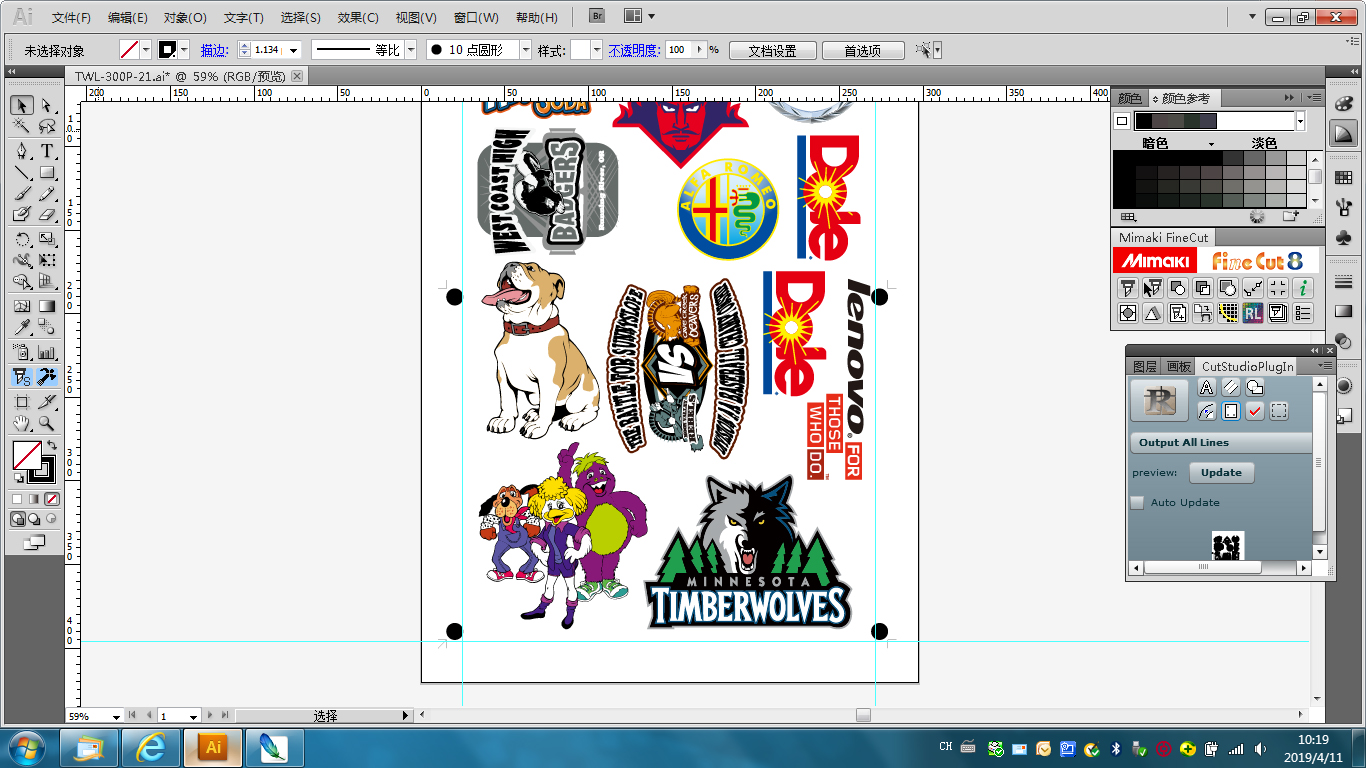
Task: Click the 文档设置 button
Action: (x=772, y=50)
